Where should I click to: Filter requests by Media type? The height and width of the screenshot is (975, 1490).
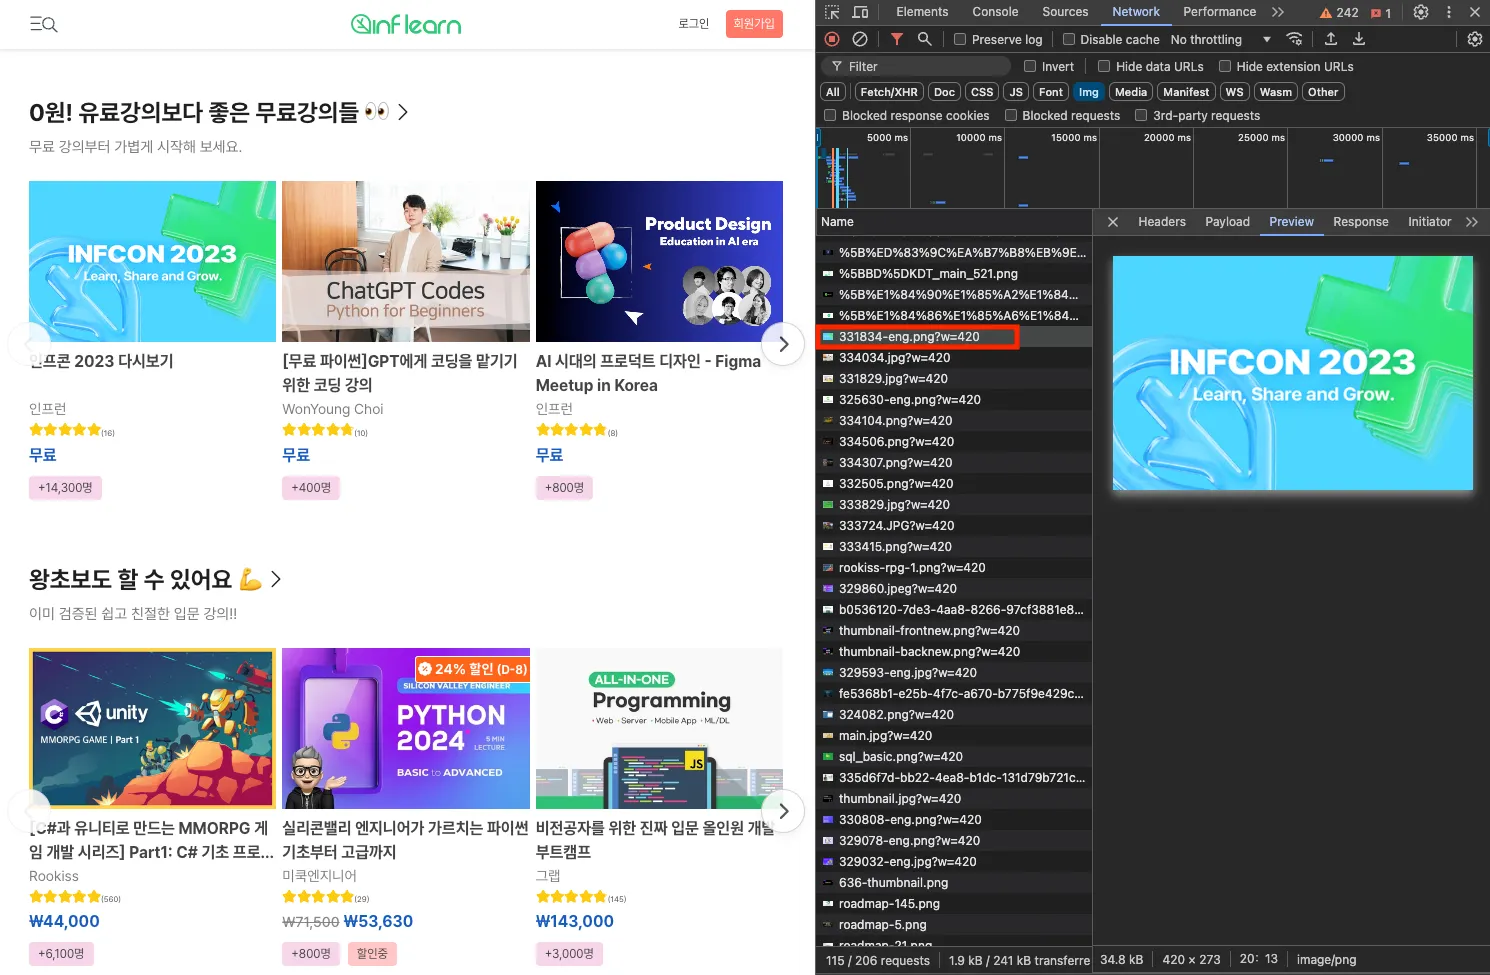[1131, 92]
